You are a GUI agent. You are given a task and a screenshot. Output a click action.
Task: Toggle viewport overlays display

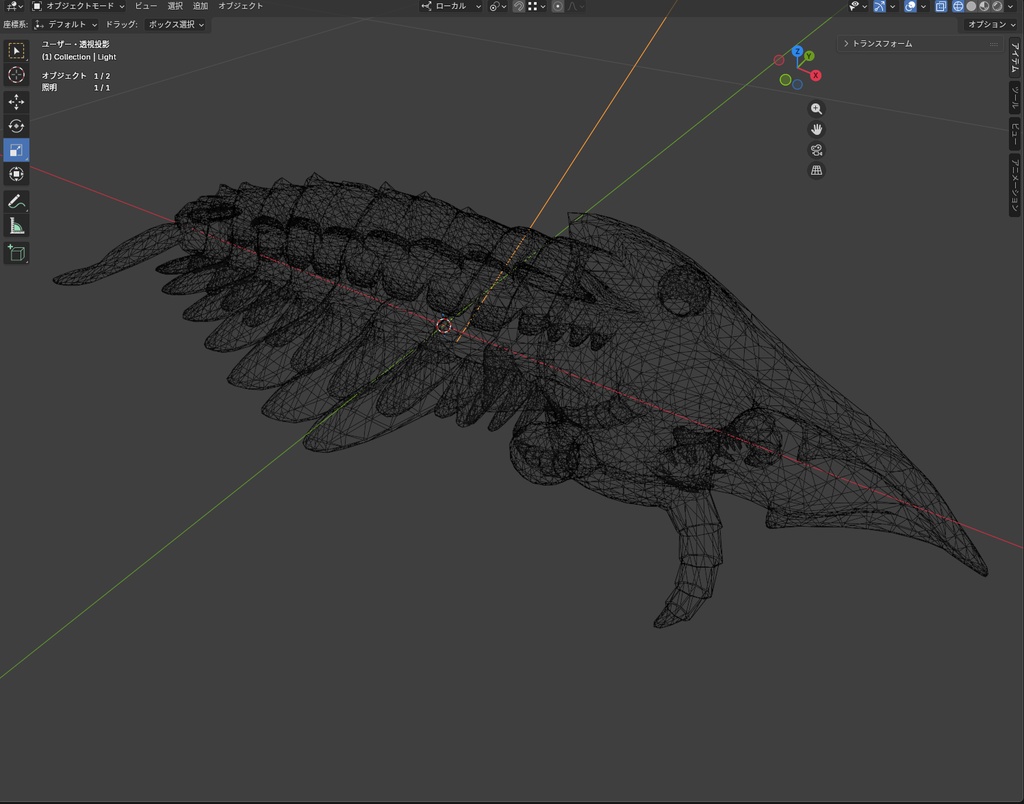tap(910, 6)
